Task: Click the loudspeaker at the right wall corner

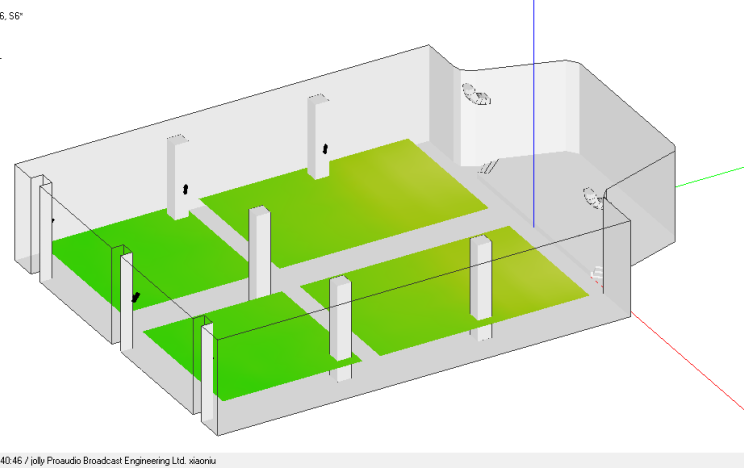Action: pos(594,197)
